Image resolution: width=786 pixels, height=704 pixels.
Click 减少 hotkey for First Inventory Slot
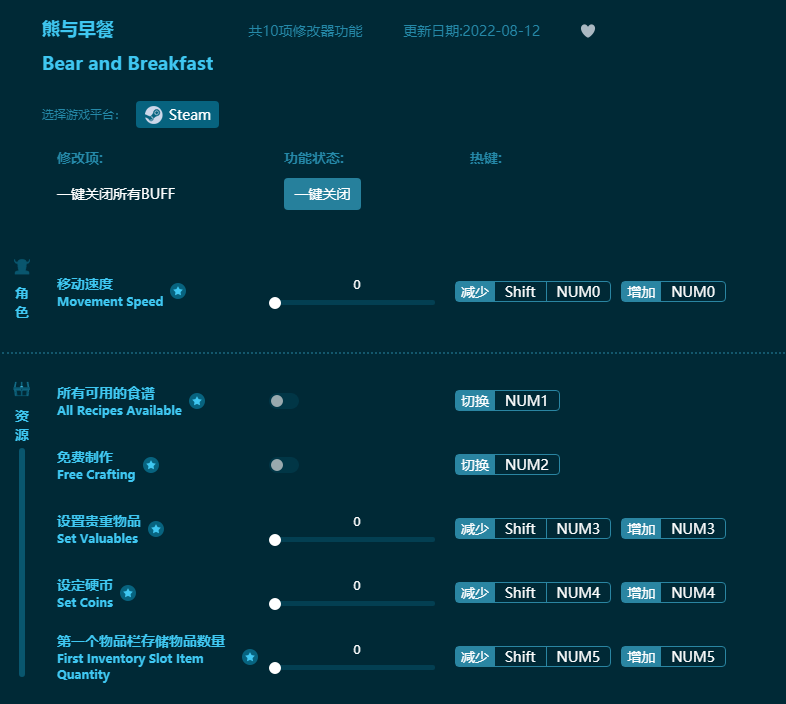[x=475, y=656]
